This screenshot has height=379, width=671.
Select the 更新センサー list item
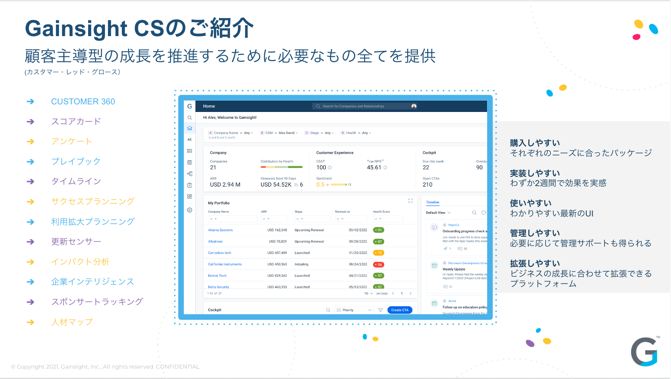click(76, 242)
